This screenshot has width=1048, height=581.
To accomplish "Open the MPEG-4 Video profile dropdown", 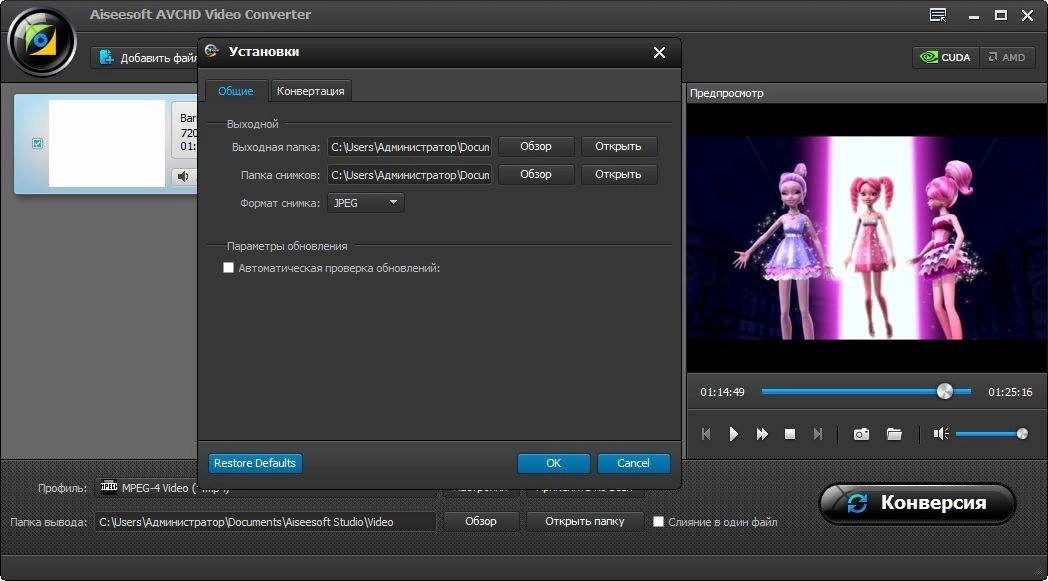I will pyautogui.click(x=267, y=487).
